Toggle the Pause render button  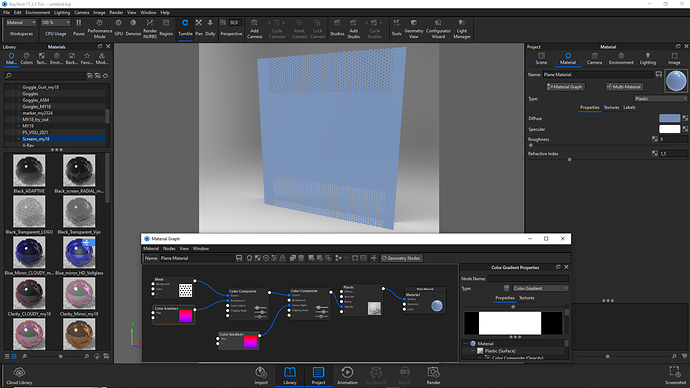coord(78,28)
